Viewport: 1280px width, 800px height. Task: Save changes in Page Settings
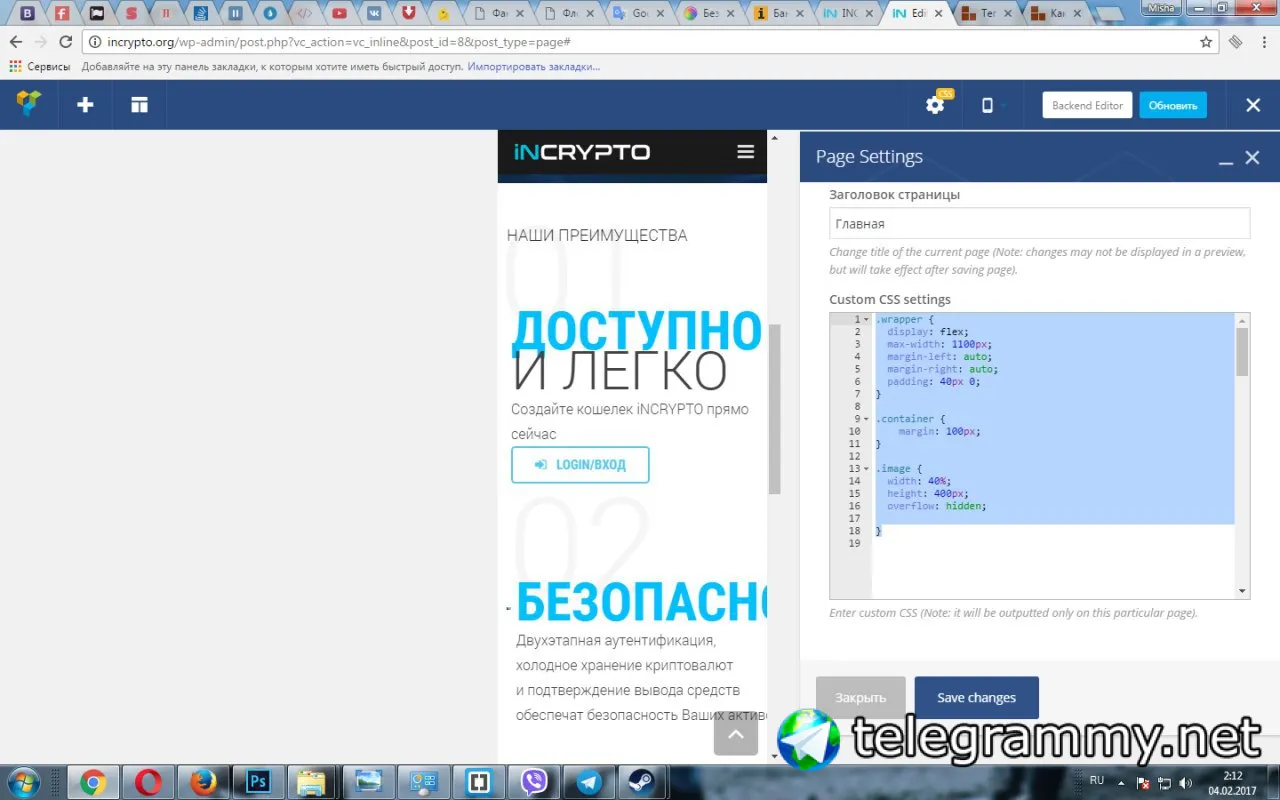977,698
